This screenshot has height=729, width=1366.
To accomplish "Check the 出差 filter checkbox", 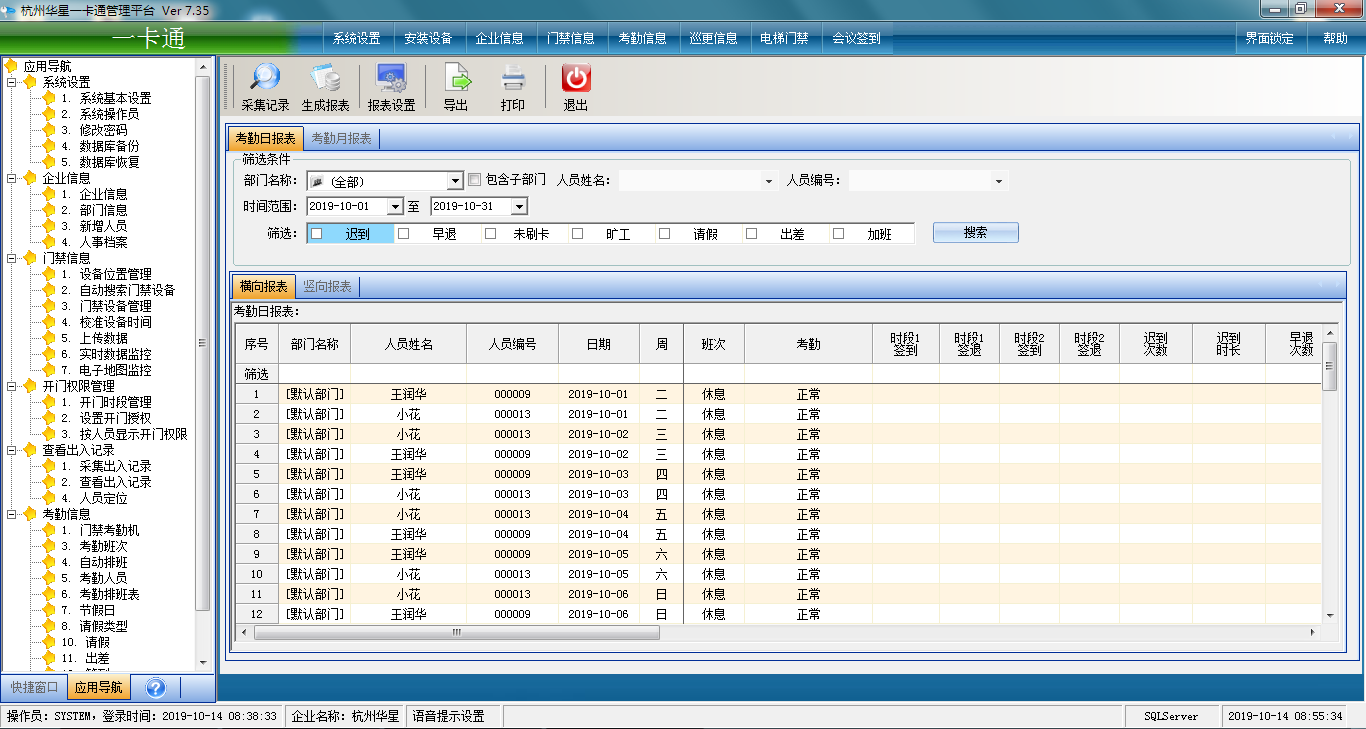I will point(752,233).
